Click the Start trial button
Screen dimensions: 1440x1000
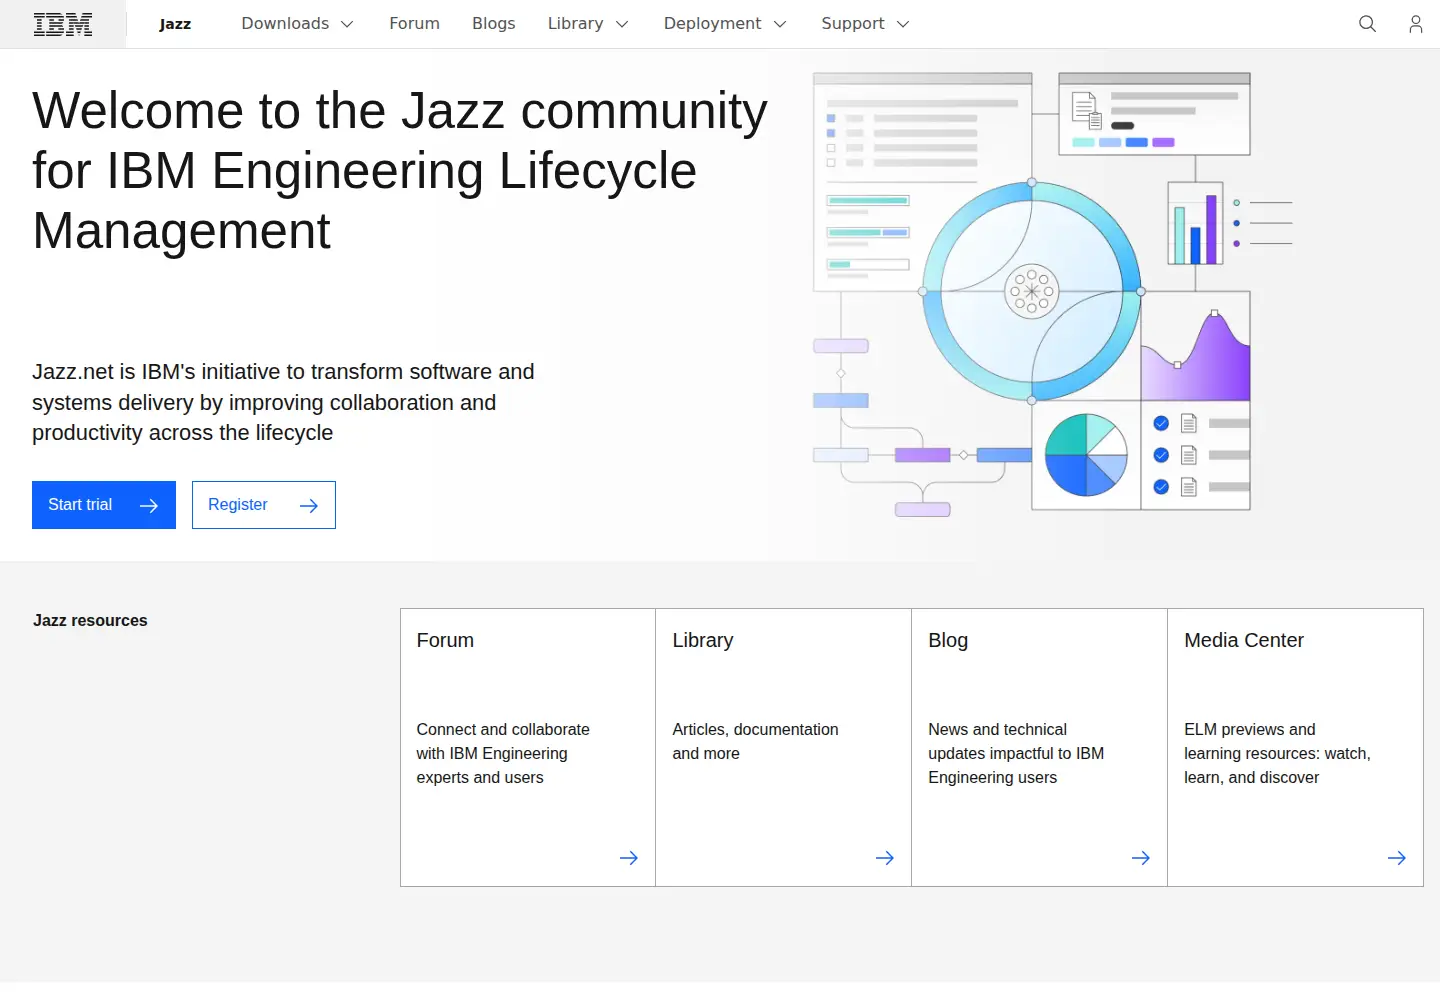point(104,505)
